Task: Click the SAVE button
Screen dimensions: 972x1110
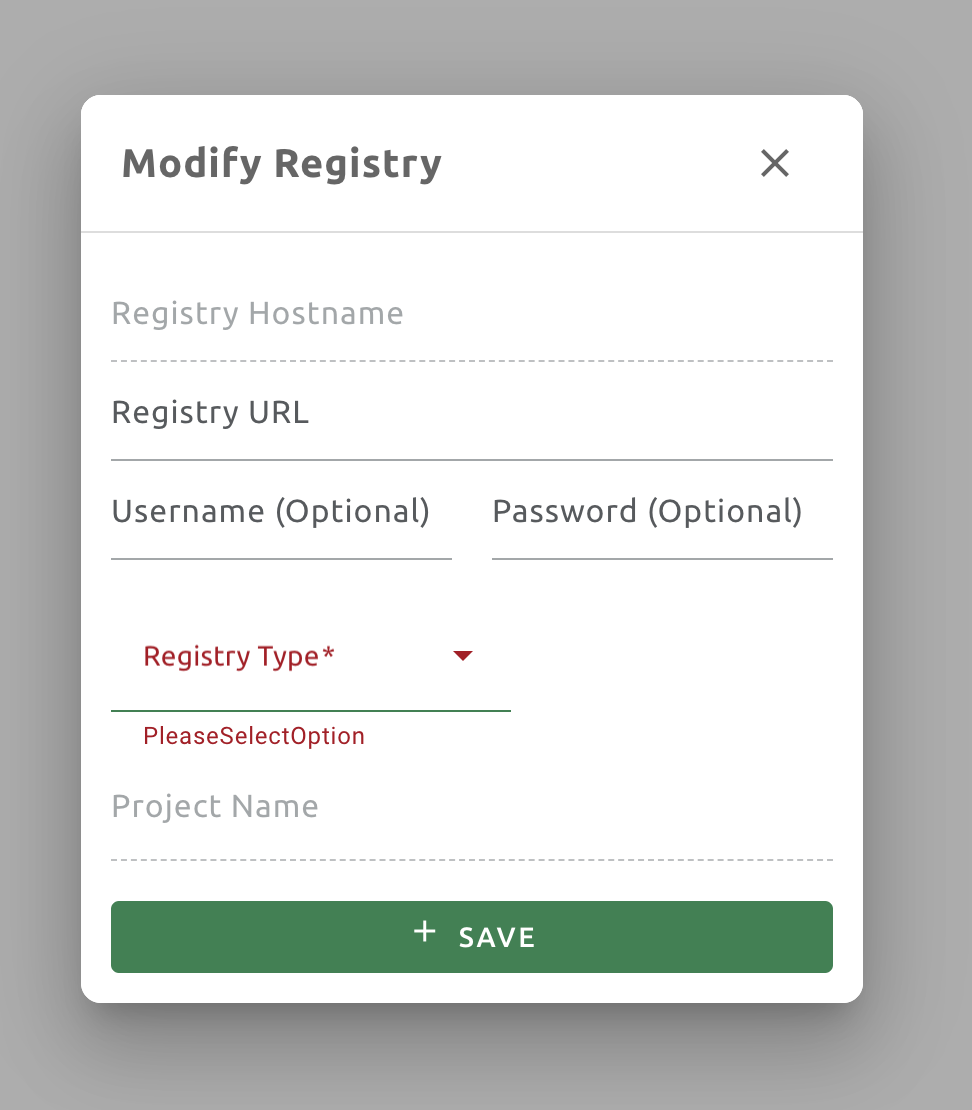Action: point(471,937)
